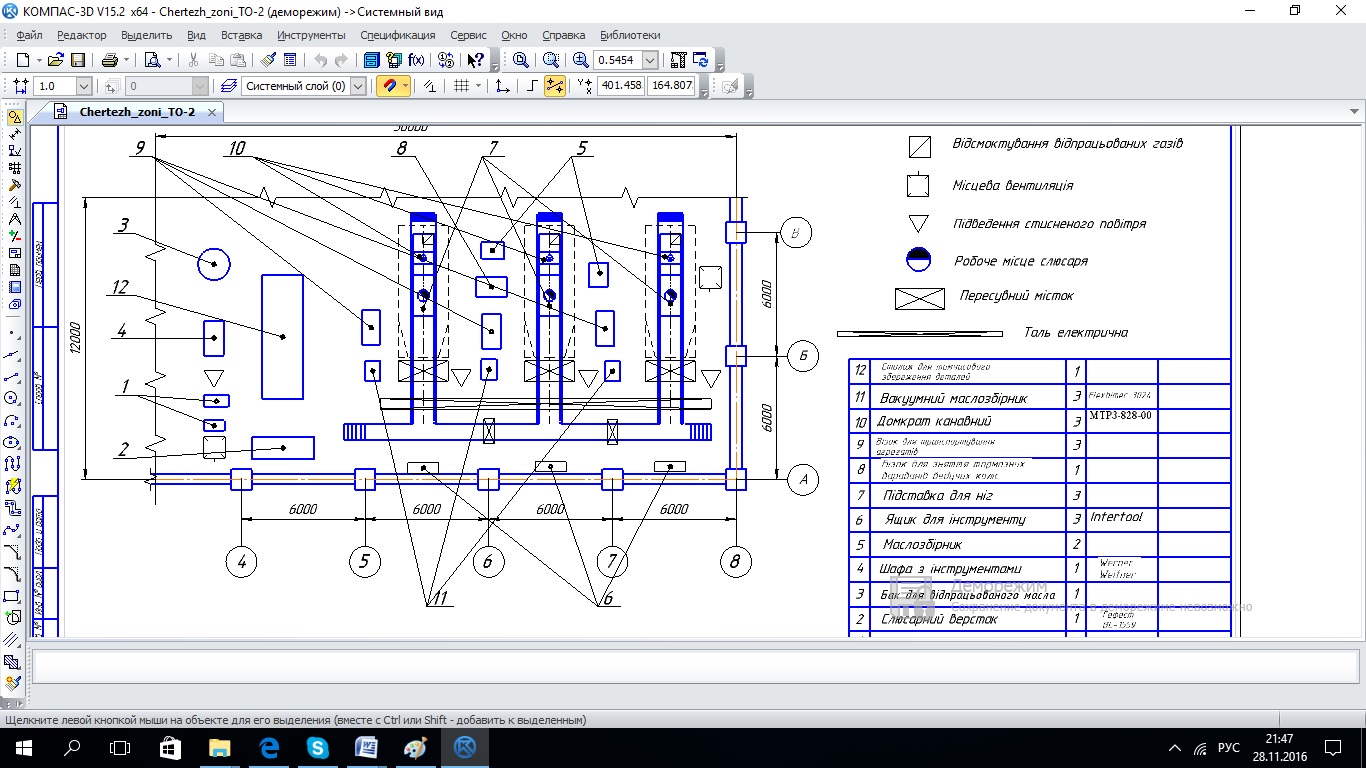Toggle orthogonal drawing mode
The height and width of the screenshot is (768, 1366).
(532, 86)
